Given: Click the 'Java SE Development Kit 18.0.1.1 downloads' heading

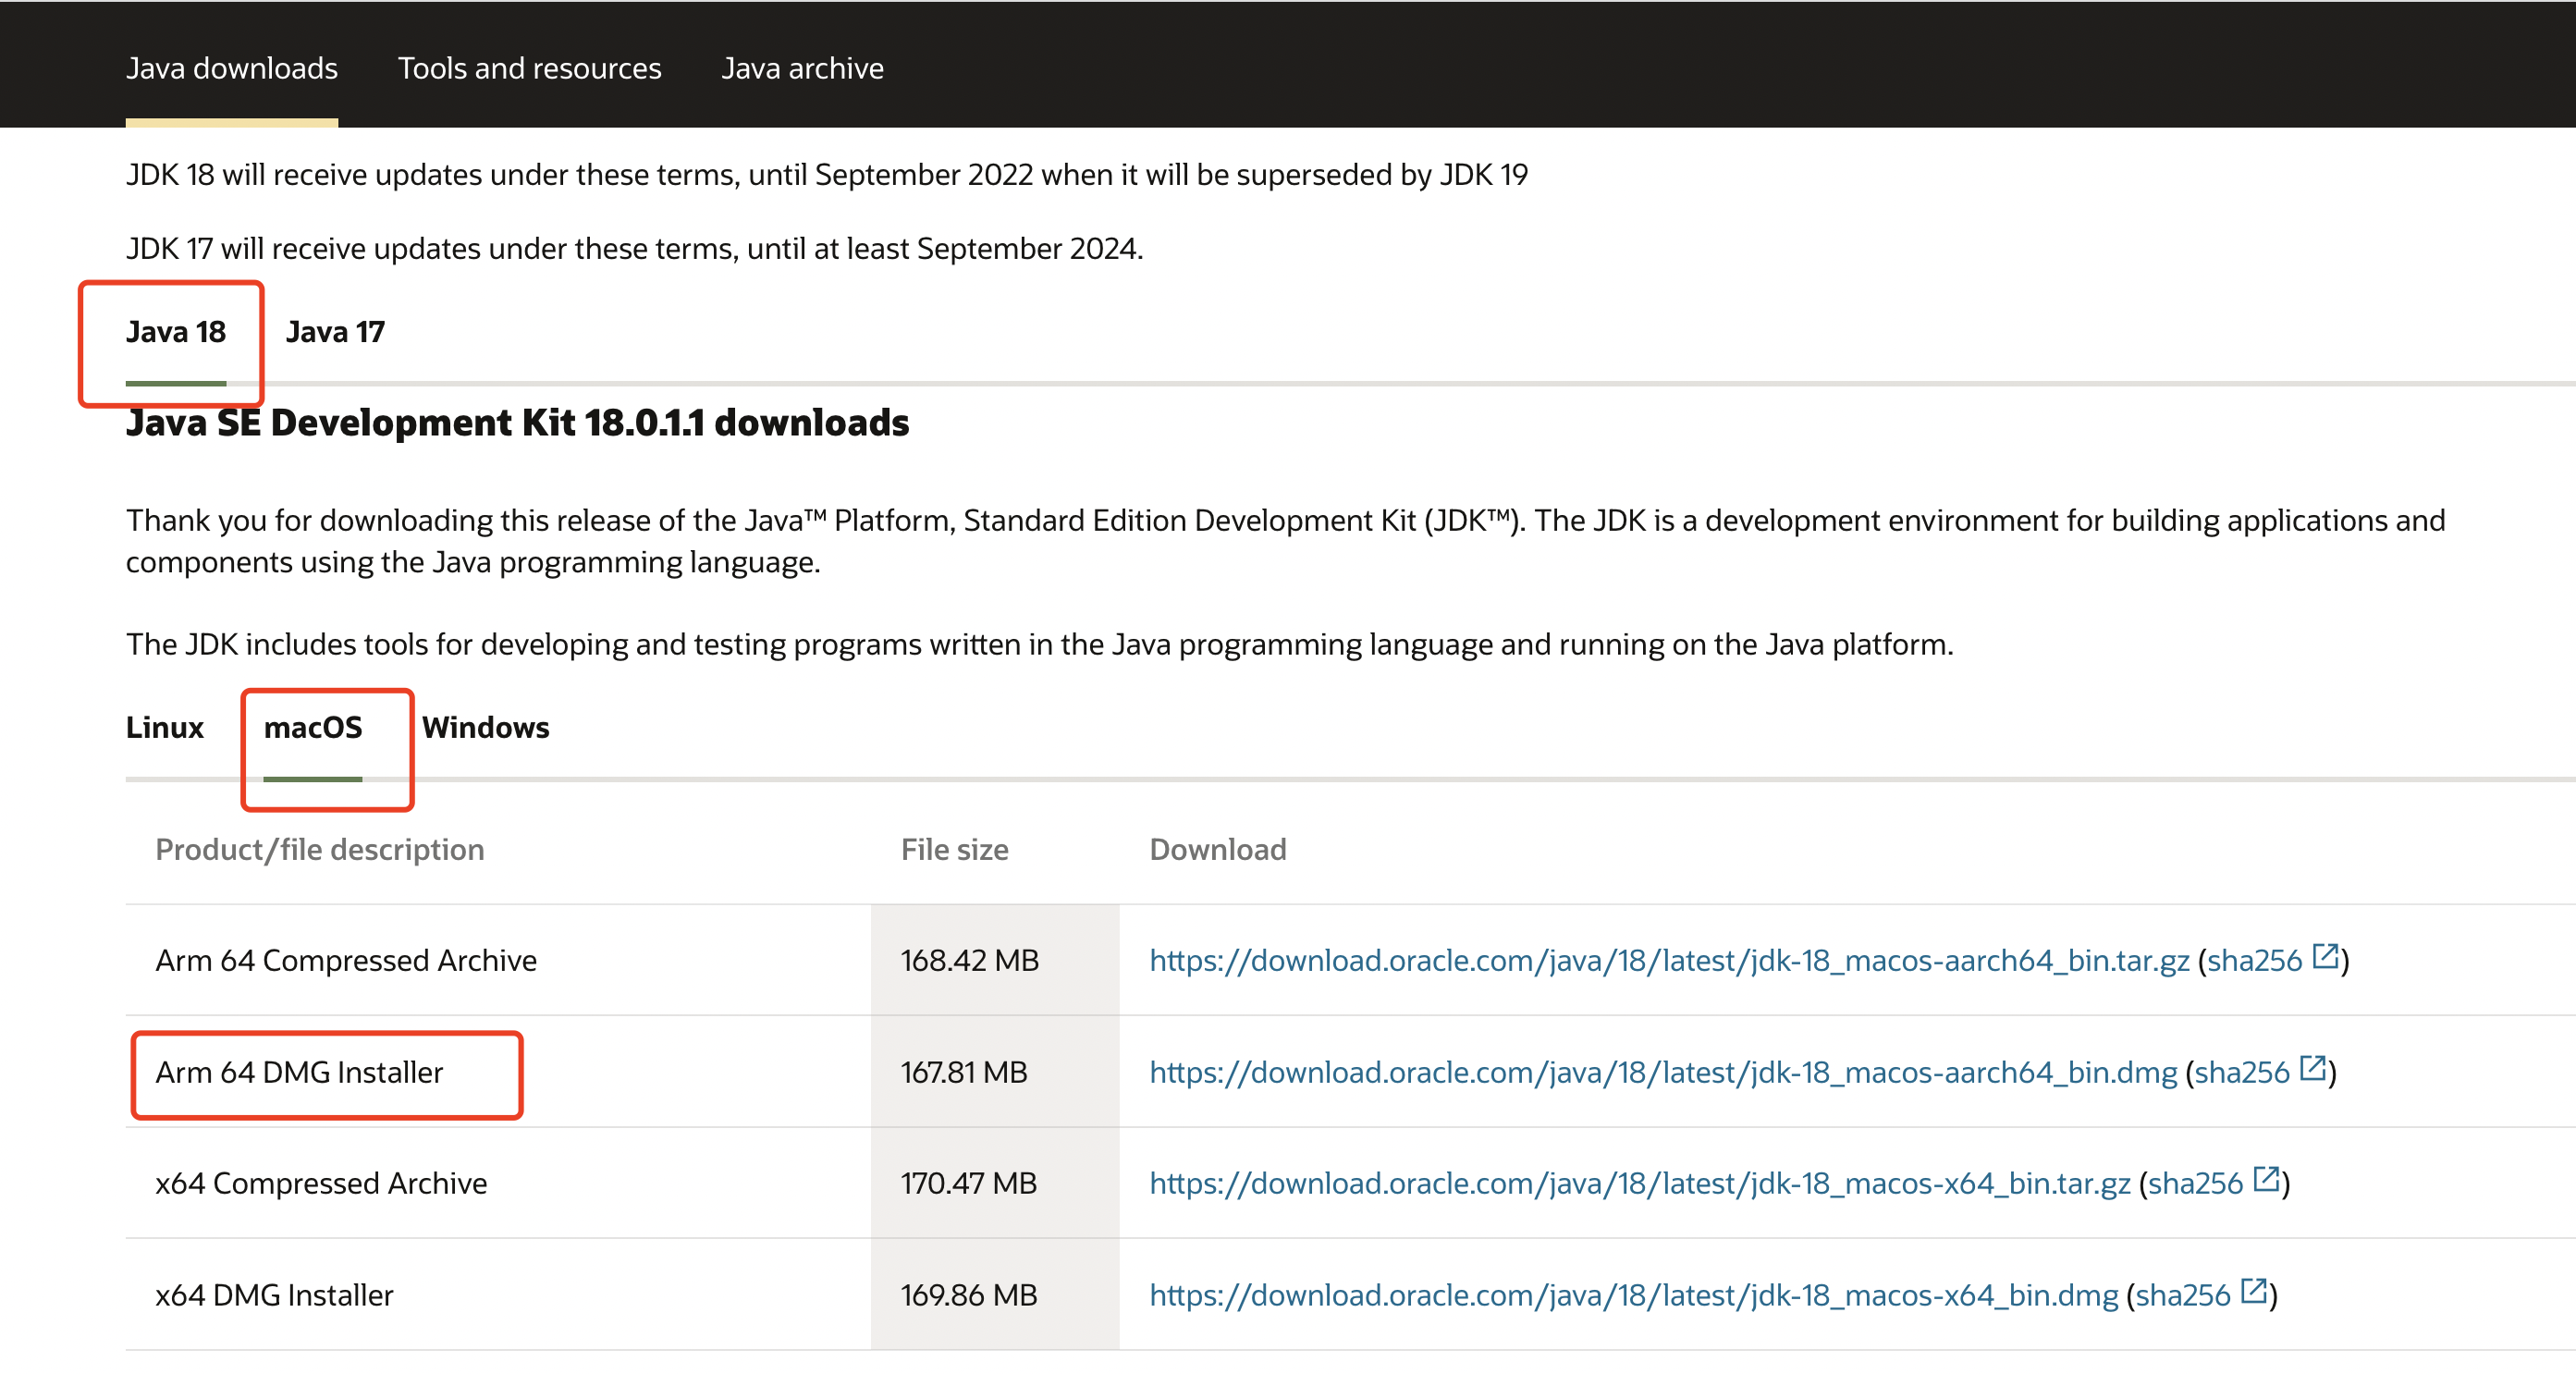Looking at the screenshot, I should pyautogui.click(x=517, y=422).
